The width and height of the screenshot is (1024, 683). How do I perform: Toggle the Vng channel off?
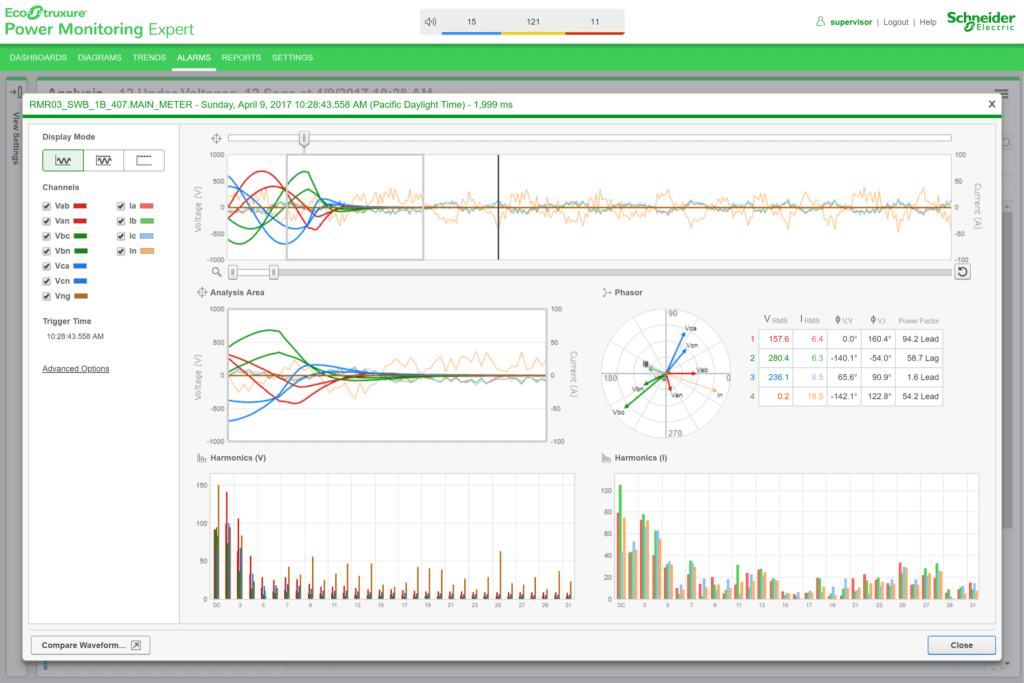point(45,297)
